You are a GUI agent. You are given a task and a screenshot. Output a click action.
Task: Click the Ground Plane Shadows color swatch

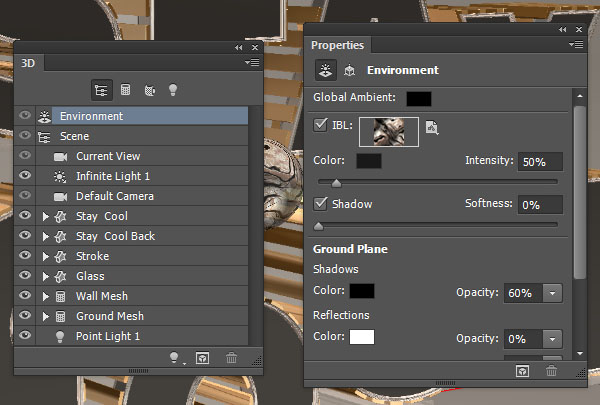tap(362, 291)
